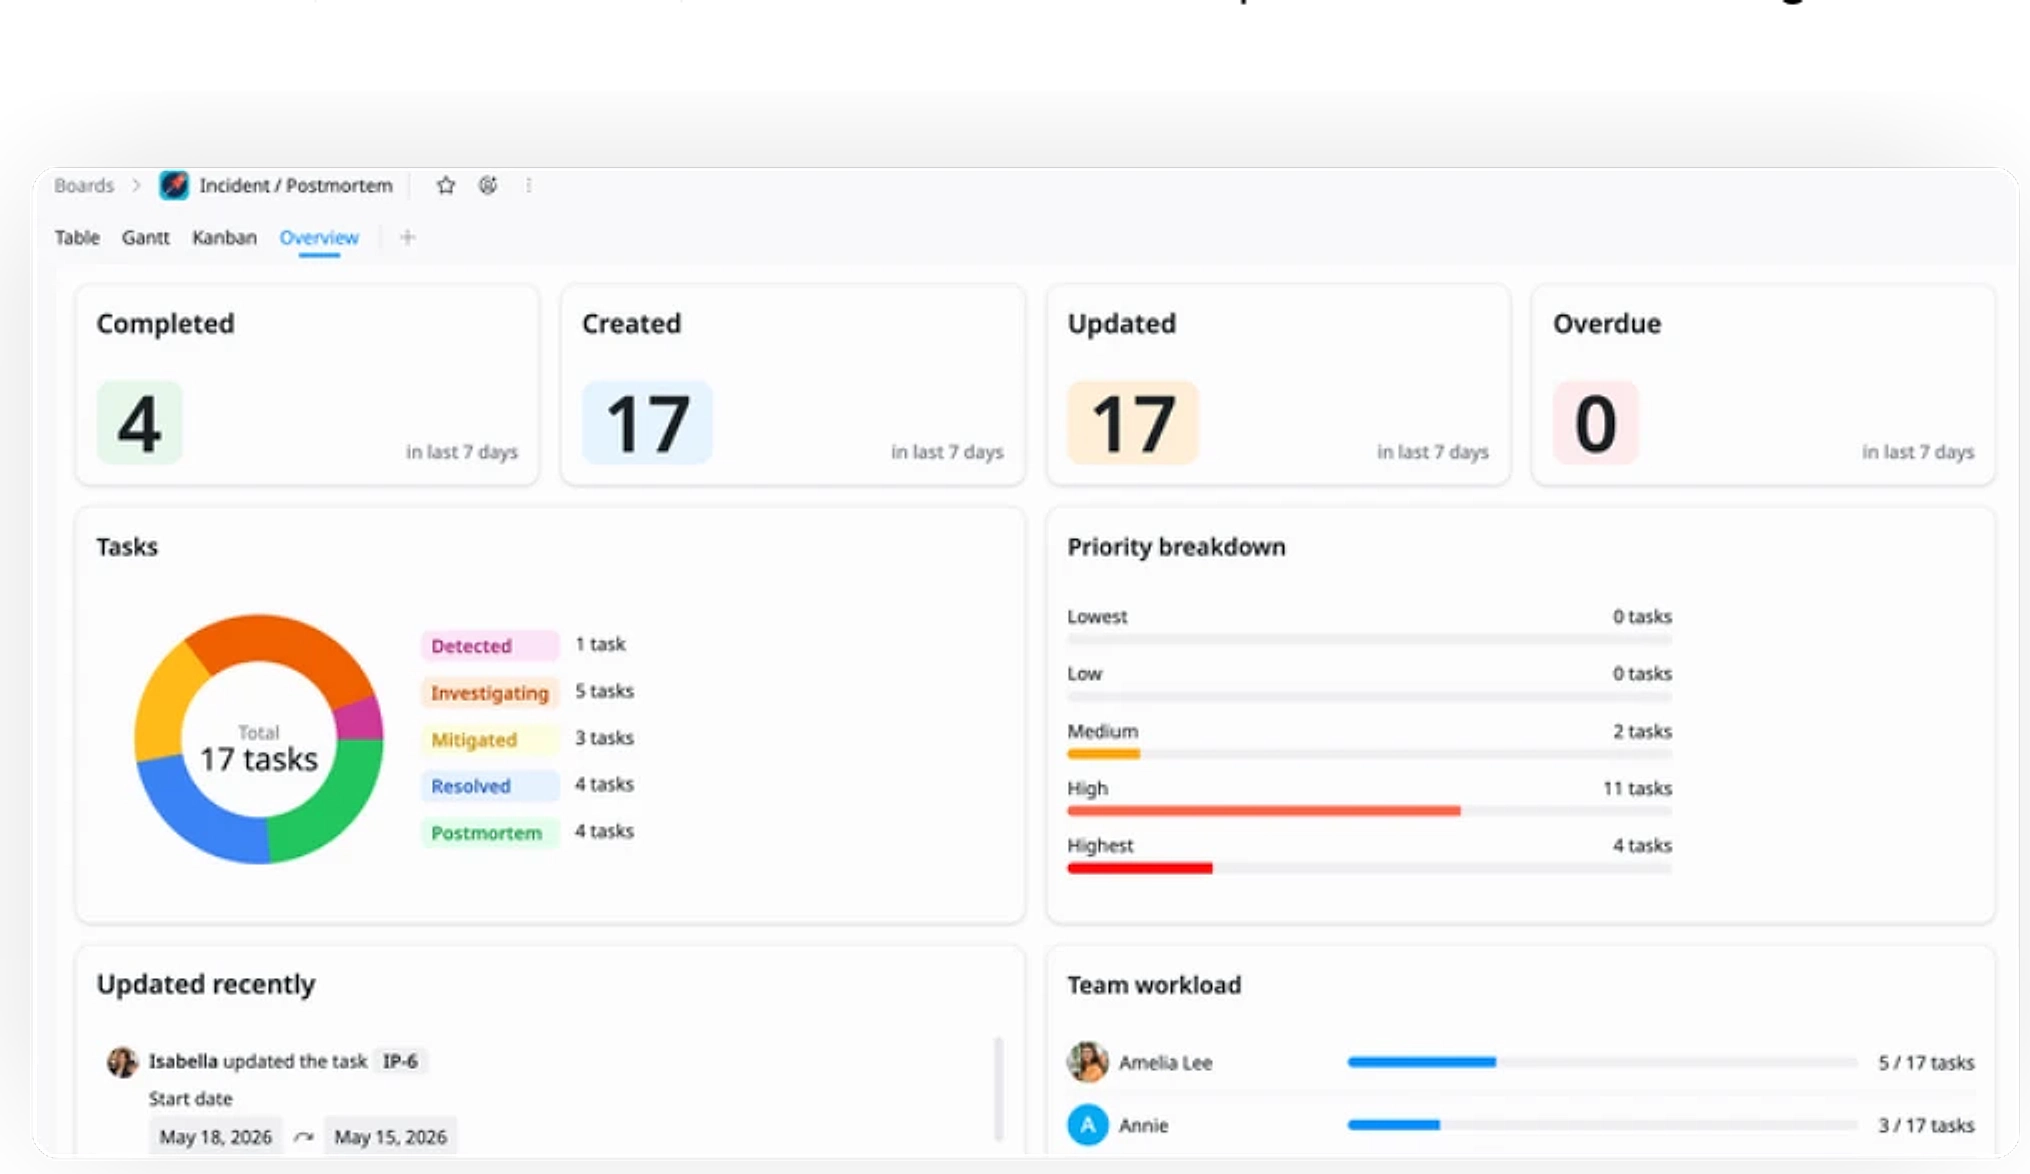2030x1174 pixels.
Task: Click the Overdue count 0
Action: (1595, 422)
